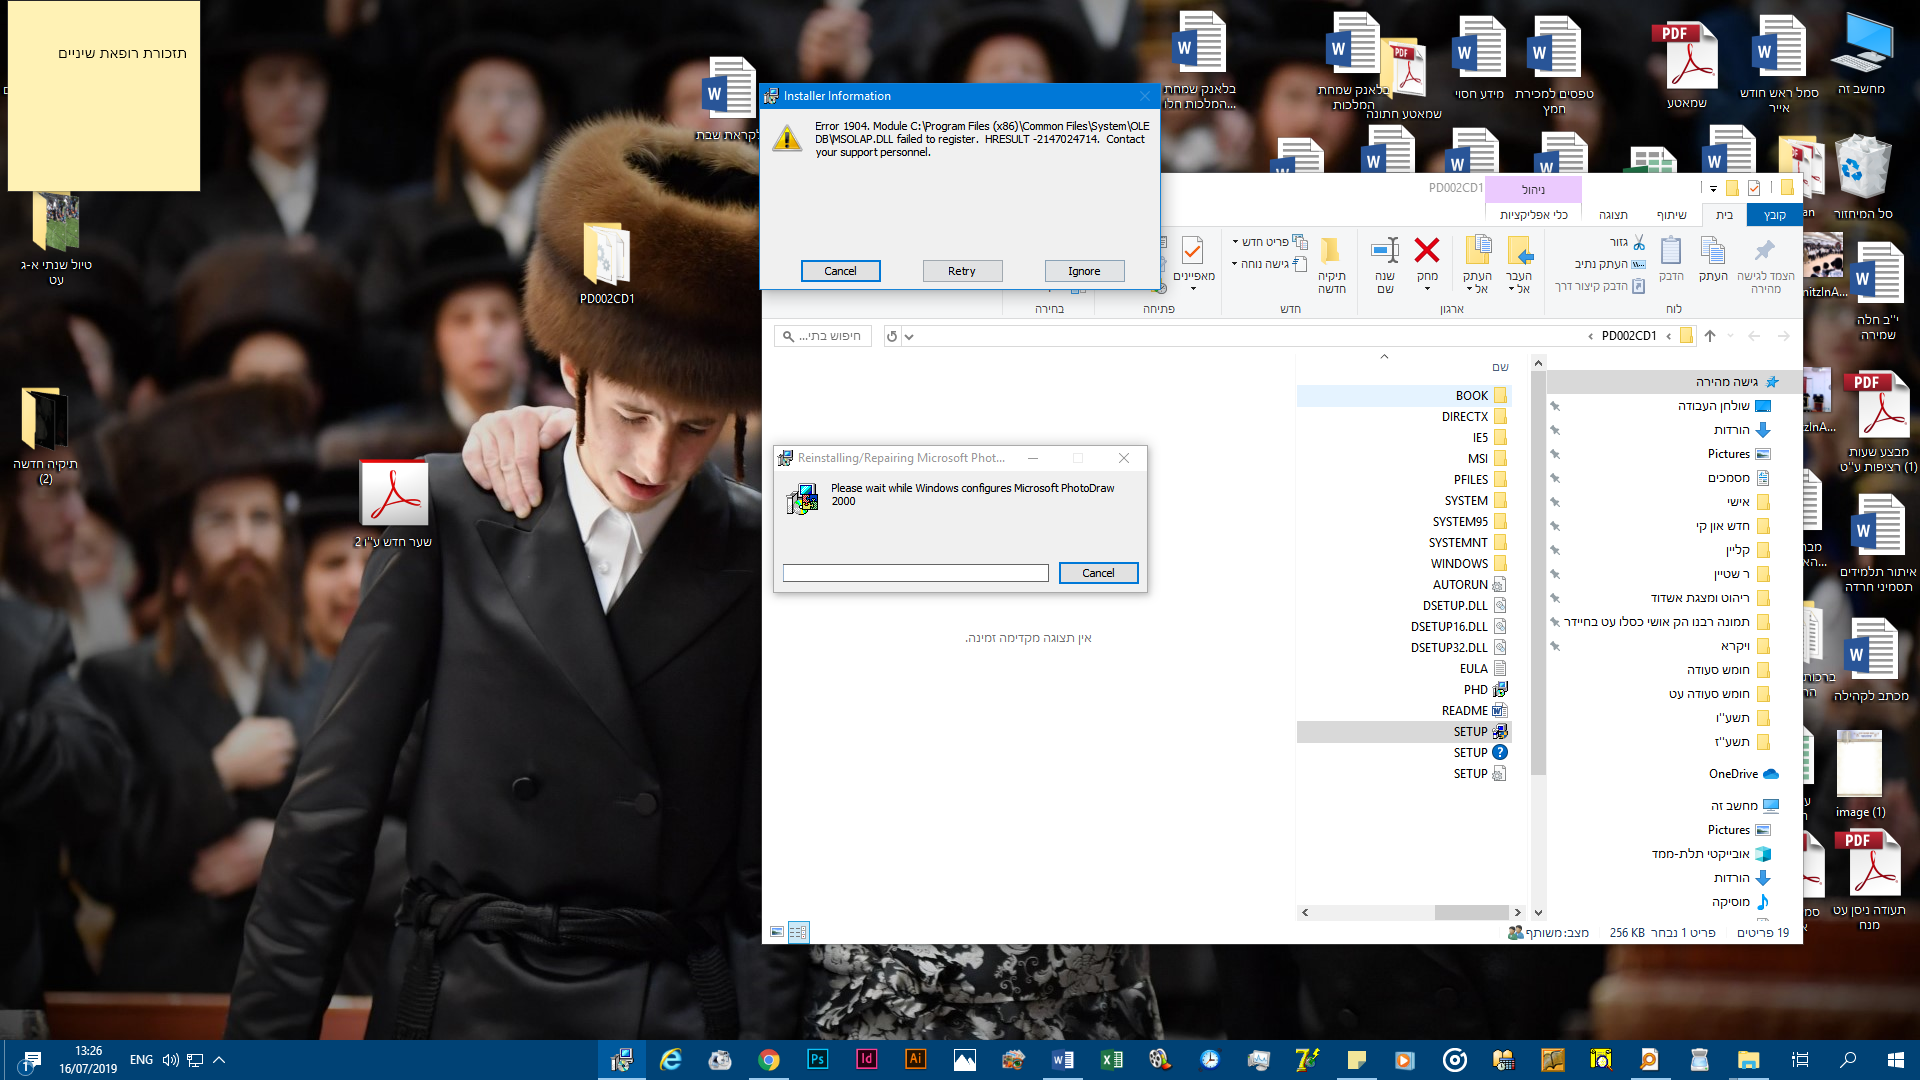
Task: Expand the Delete button dropdown arrow
Action: [x=1427, y=289]
